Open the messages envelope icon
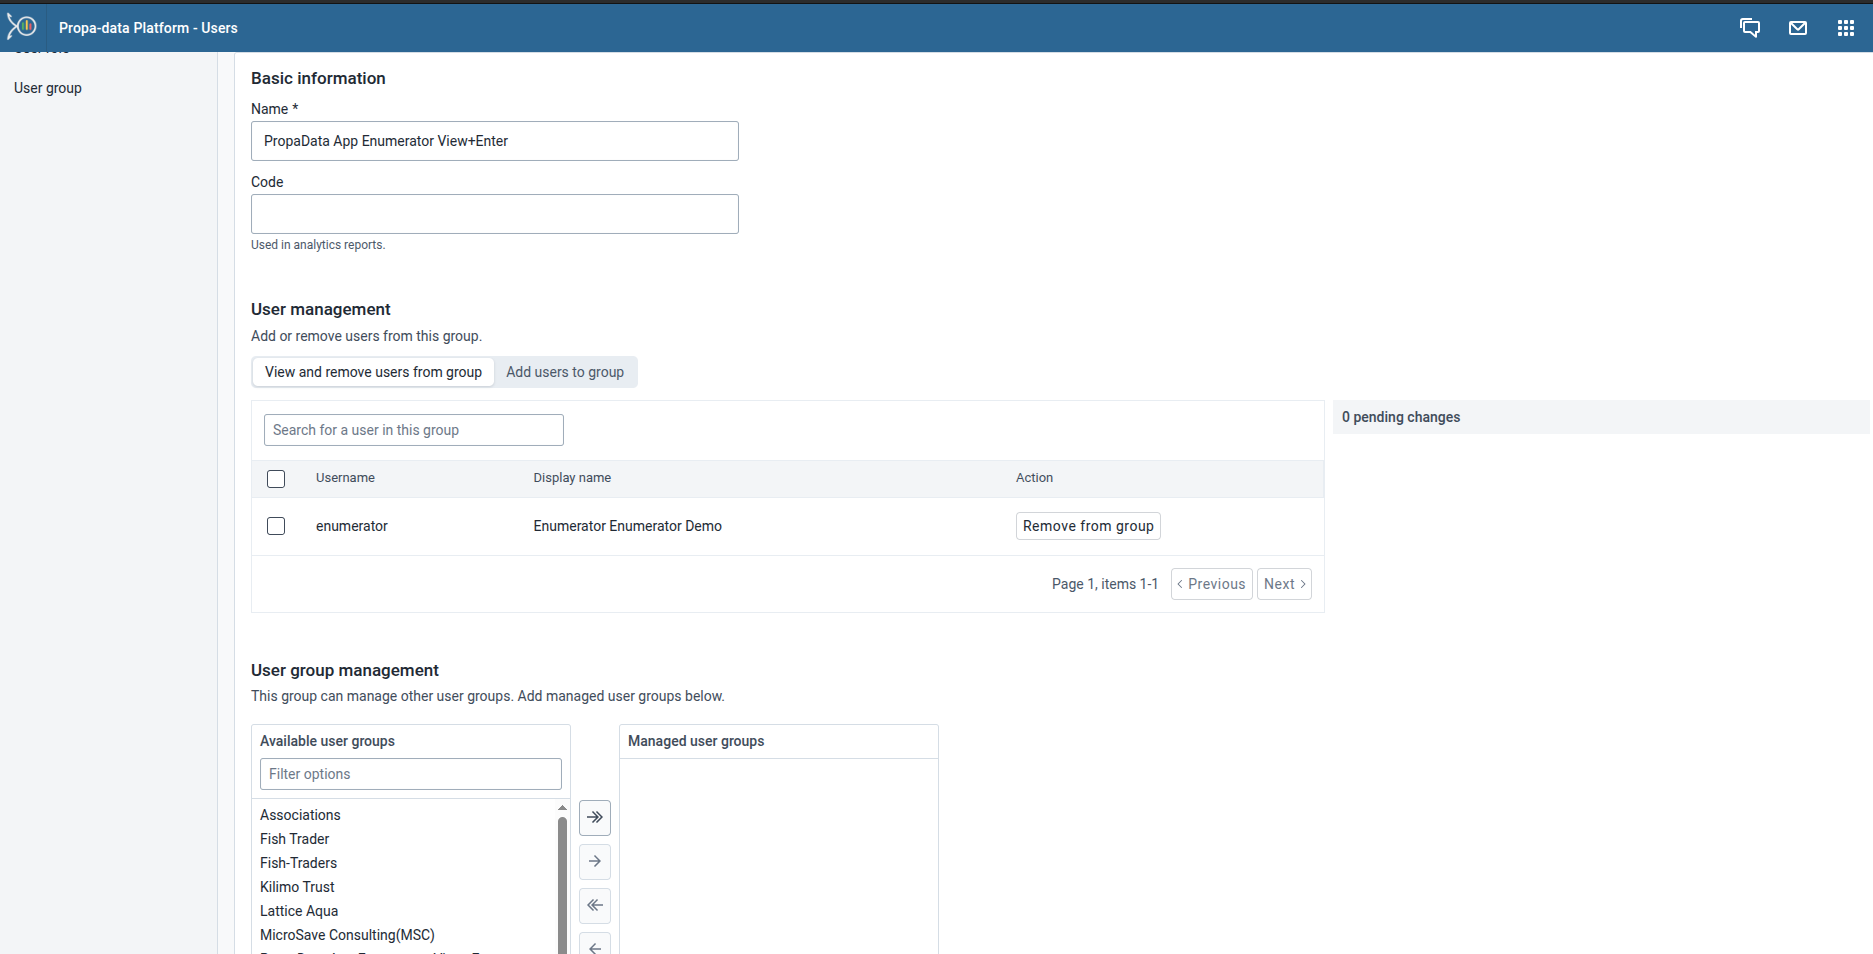 tap(1798, 27)
